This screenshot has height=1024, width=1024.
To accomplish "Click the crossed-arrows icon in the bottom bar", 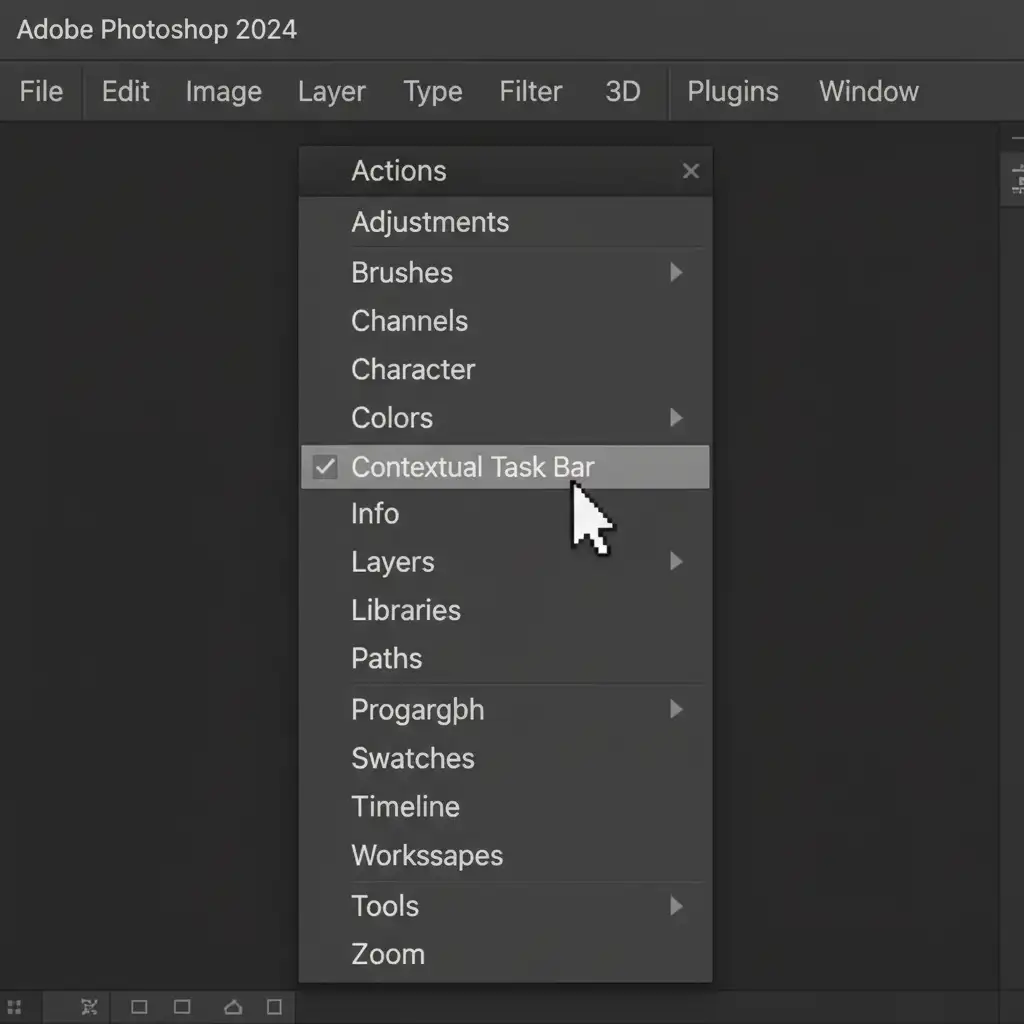I will tap(90, 1006).
